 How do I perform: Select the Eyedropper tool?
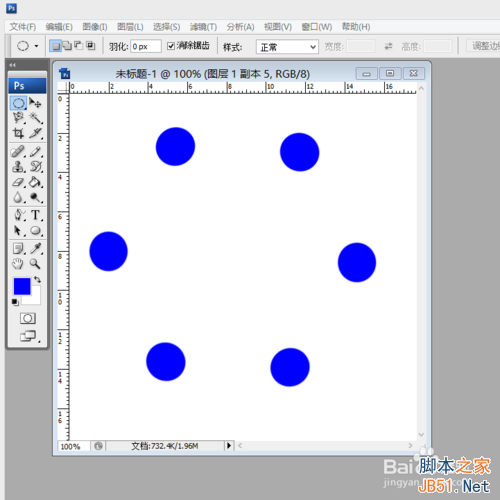click(35, 248)
